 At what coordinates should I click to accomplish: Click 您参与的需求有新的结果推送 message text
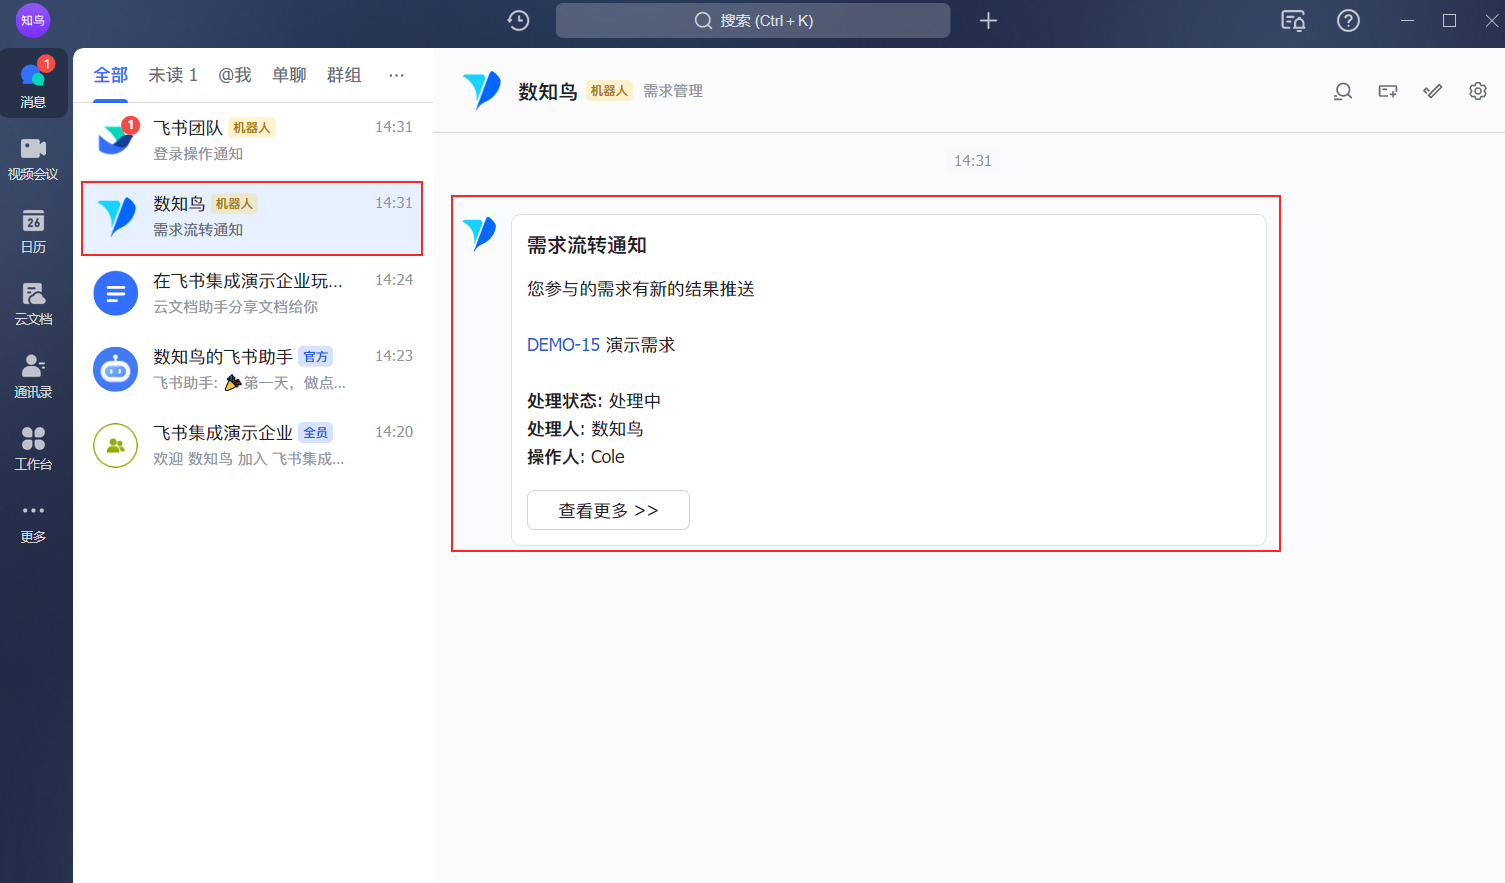[641, 289]
